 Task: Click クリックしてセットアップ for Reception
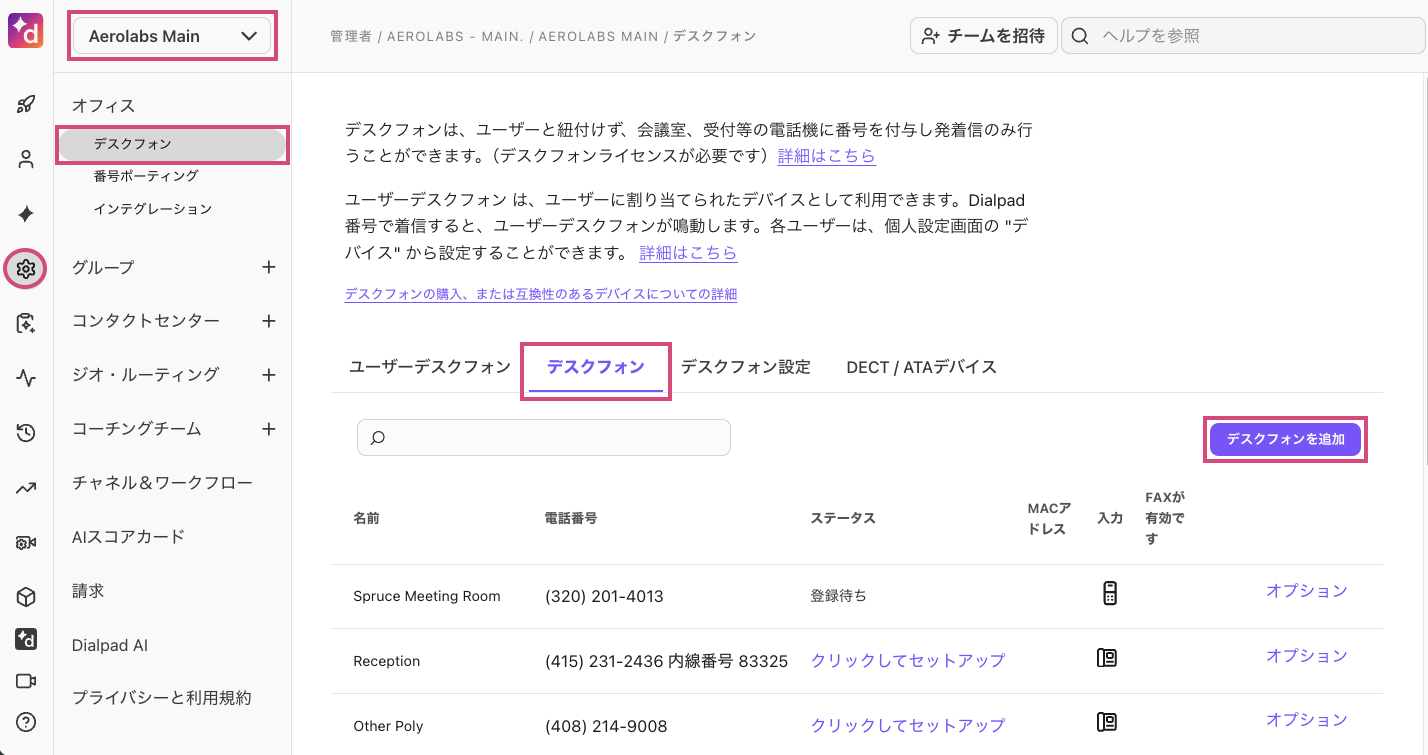click(x=907, y=660)
